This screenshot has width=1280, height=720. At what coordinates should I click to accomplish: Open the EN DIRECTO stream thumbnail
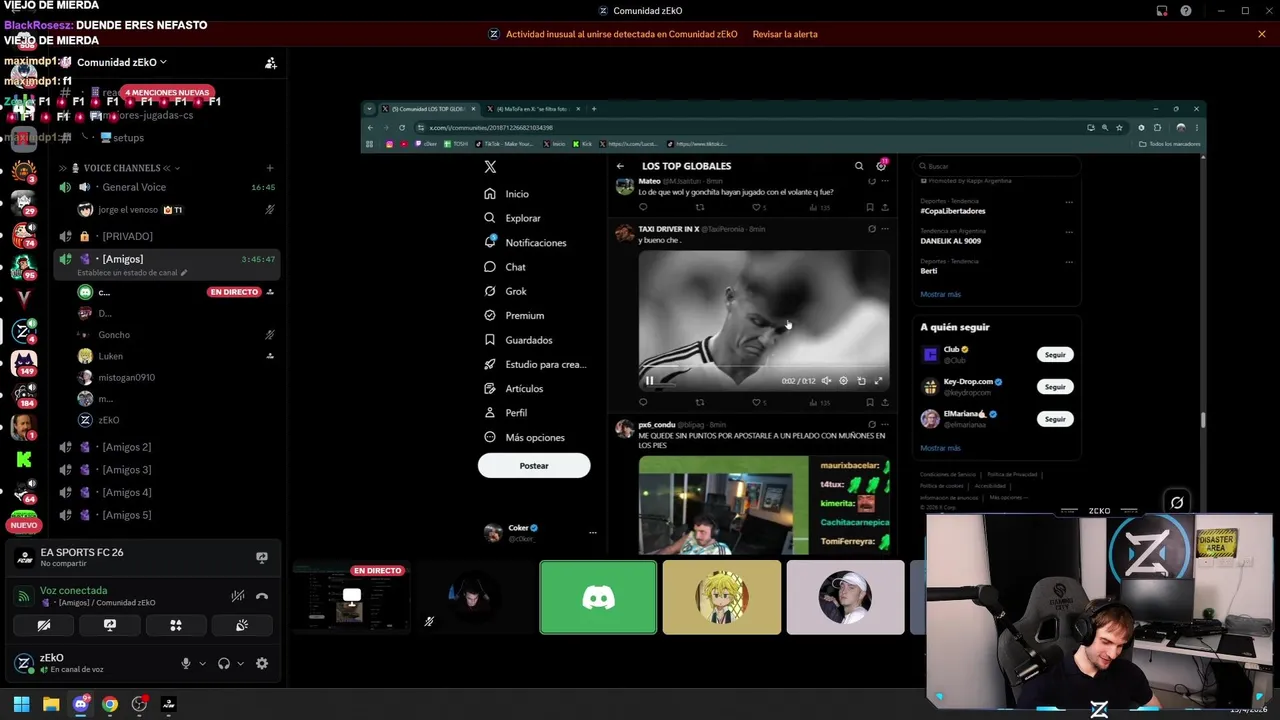[351, 598]
